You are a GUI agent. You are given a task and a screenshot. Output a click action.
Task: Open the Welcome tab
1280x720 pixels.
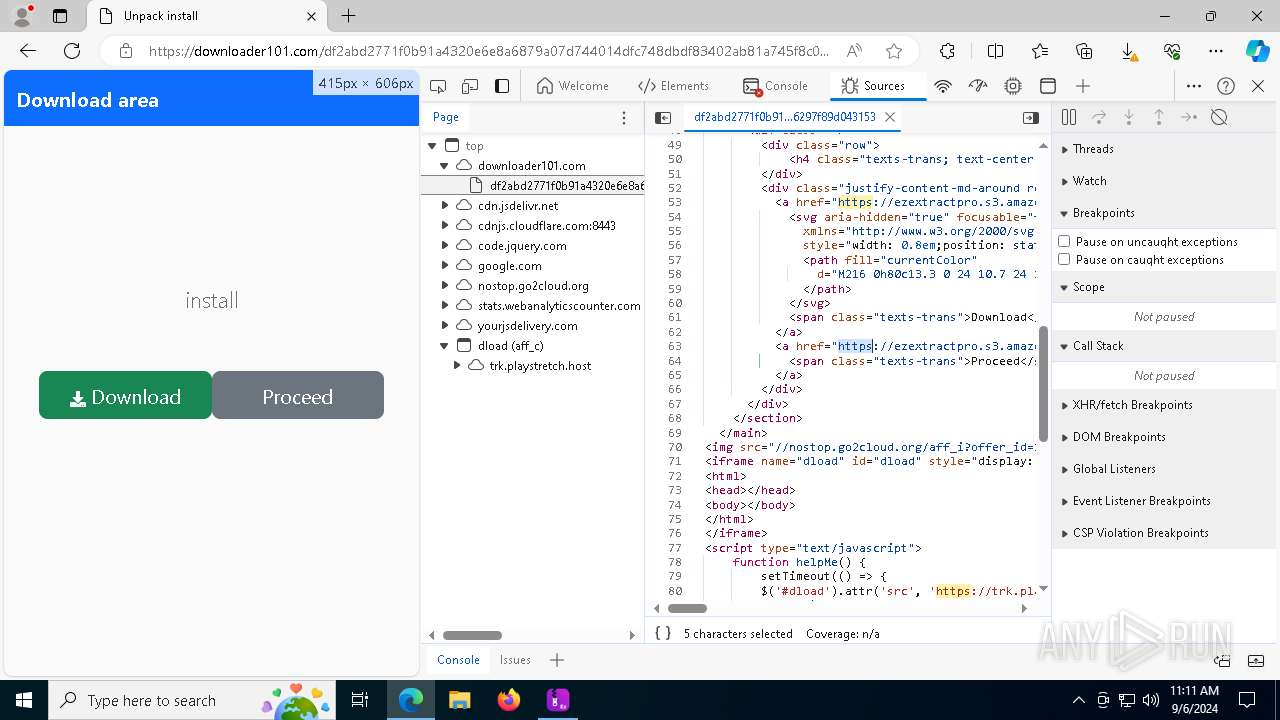point(573,86)
